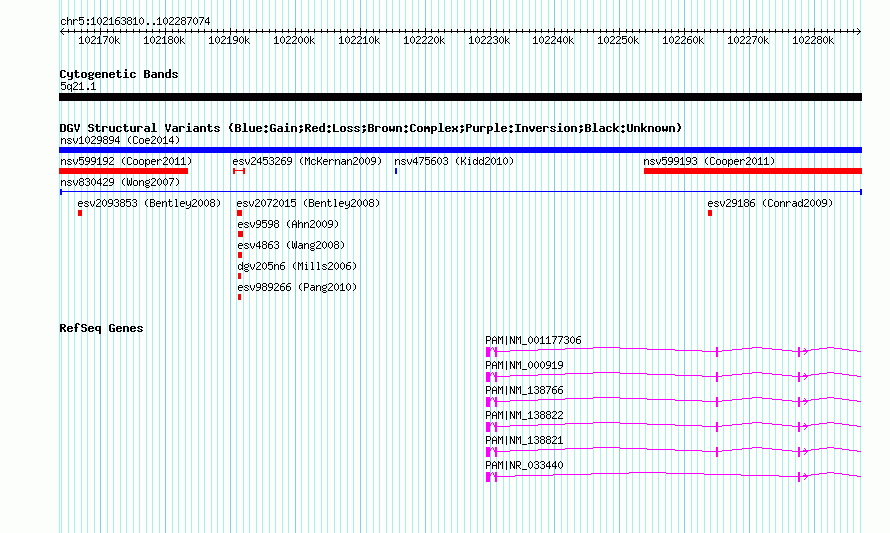Click the 102210k ruler tick label
Screen dimensions: 890x533
(x=359, y=40)
